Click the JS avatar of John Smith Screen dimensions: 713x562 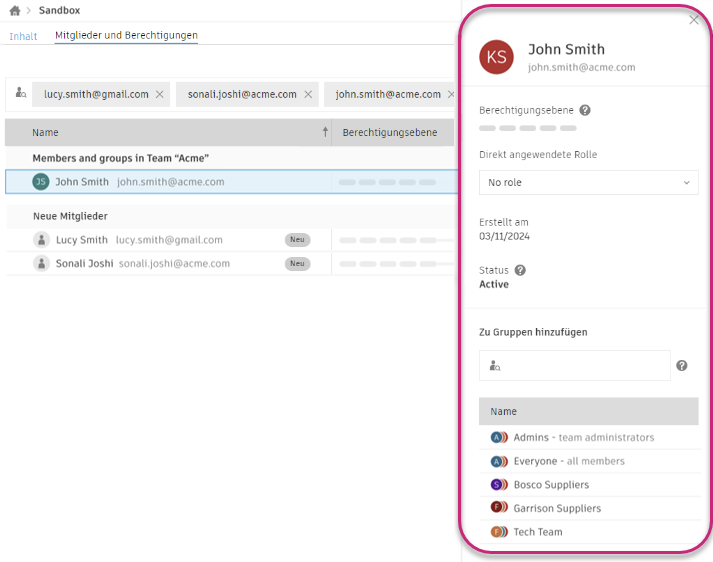tap(40, 182)
